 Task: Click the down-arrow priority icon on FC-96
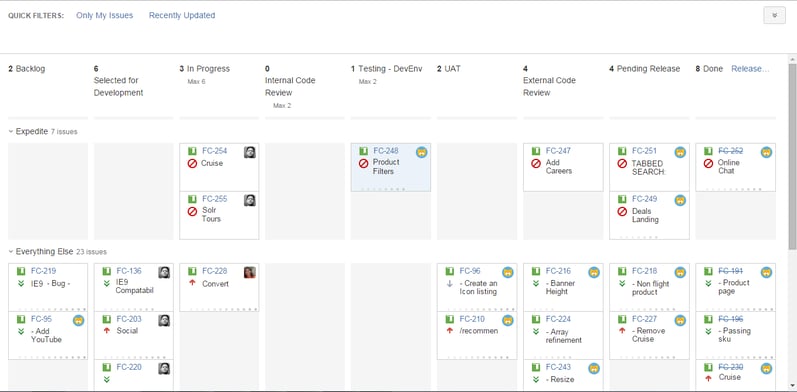pyautogui.click(x=449, y=283)
